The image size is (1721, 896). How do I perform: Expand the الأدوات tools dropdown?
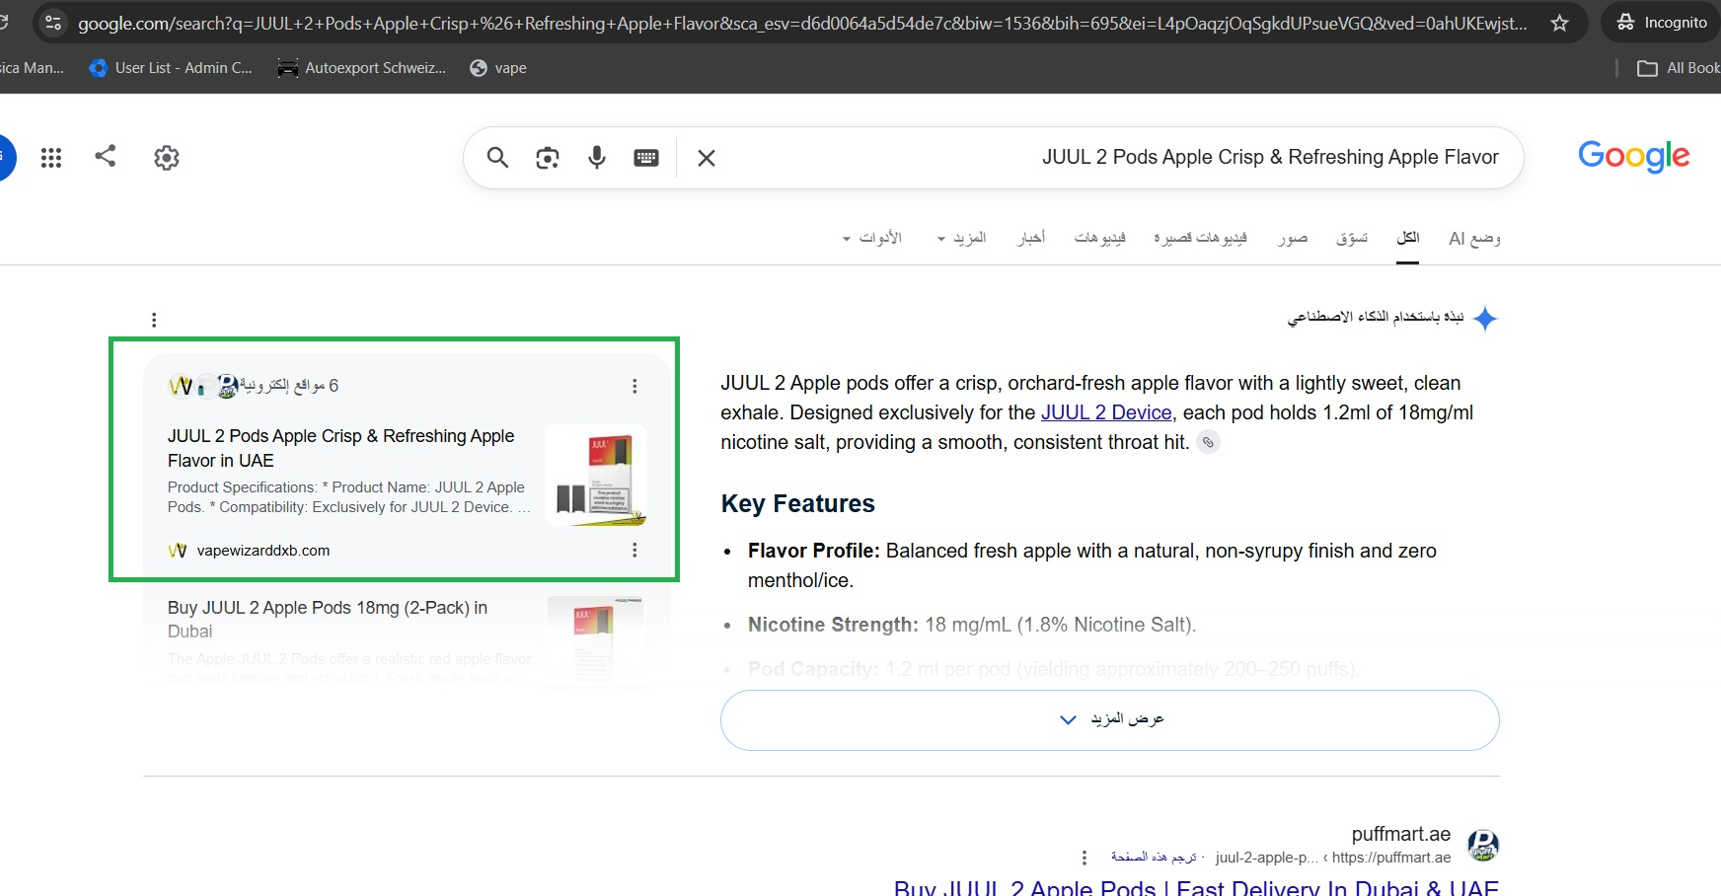coord(872,238)
